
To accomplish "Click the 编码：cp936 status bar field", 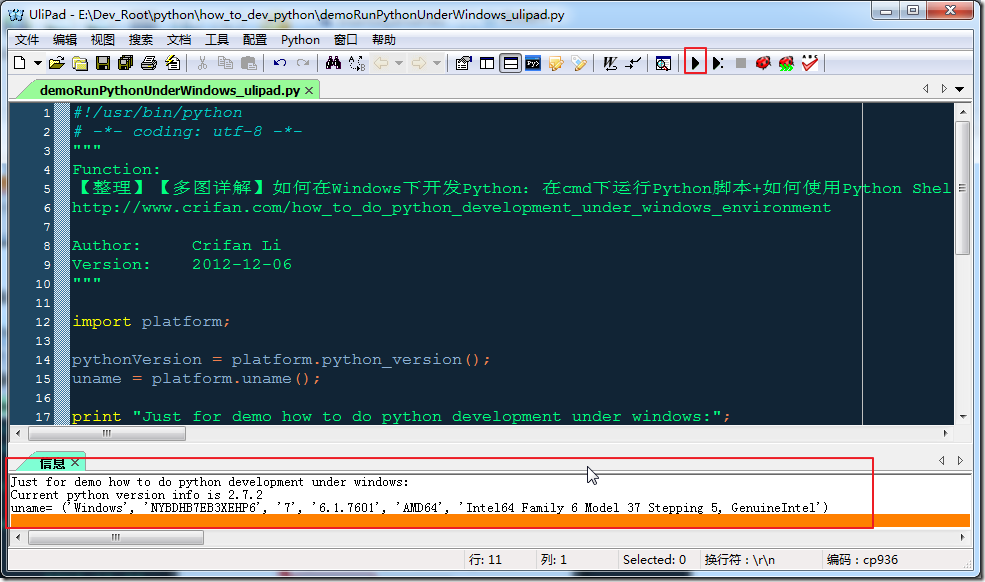I will click(x=862, y=559).
